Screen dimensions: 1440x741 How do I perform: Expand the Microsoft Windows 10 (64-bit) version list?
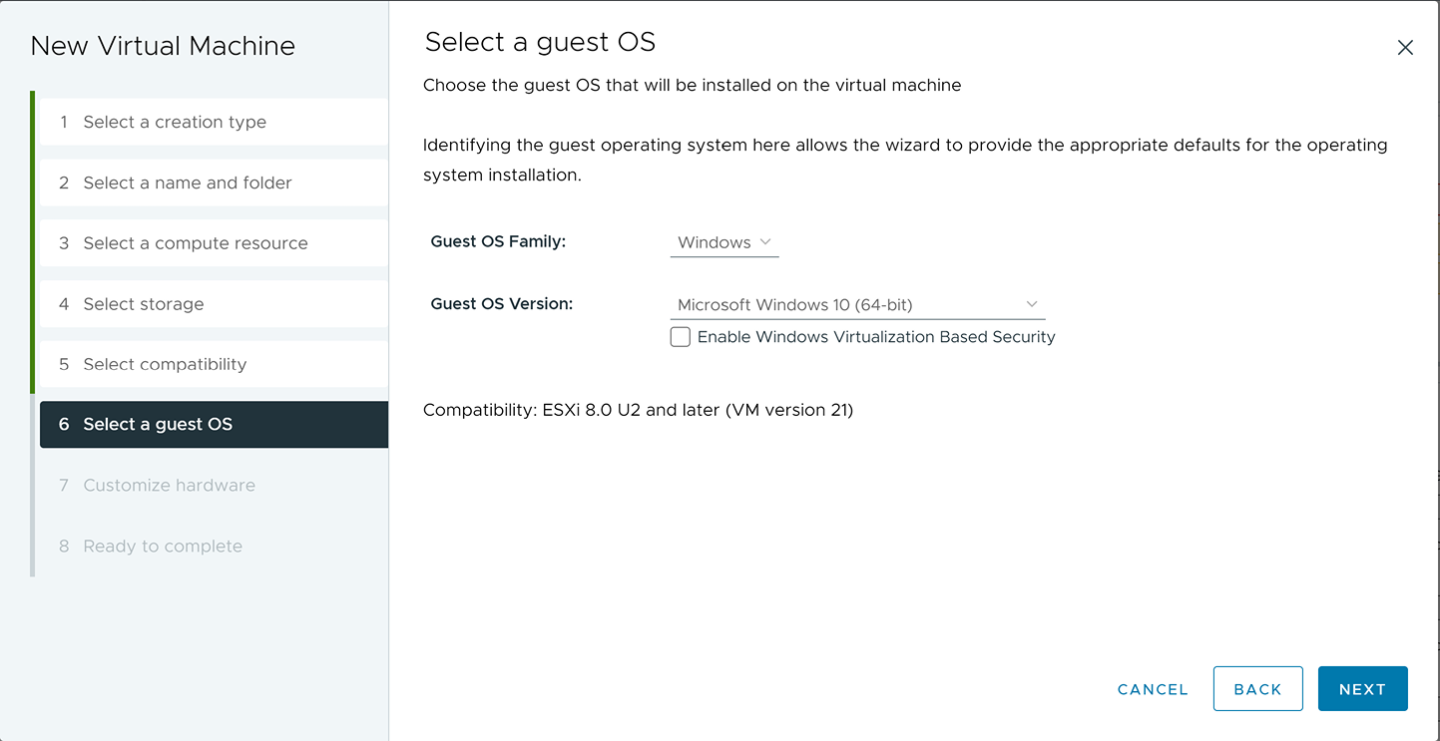(x=856, y=304)
